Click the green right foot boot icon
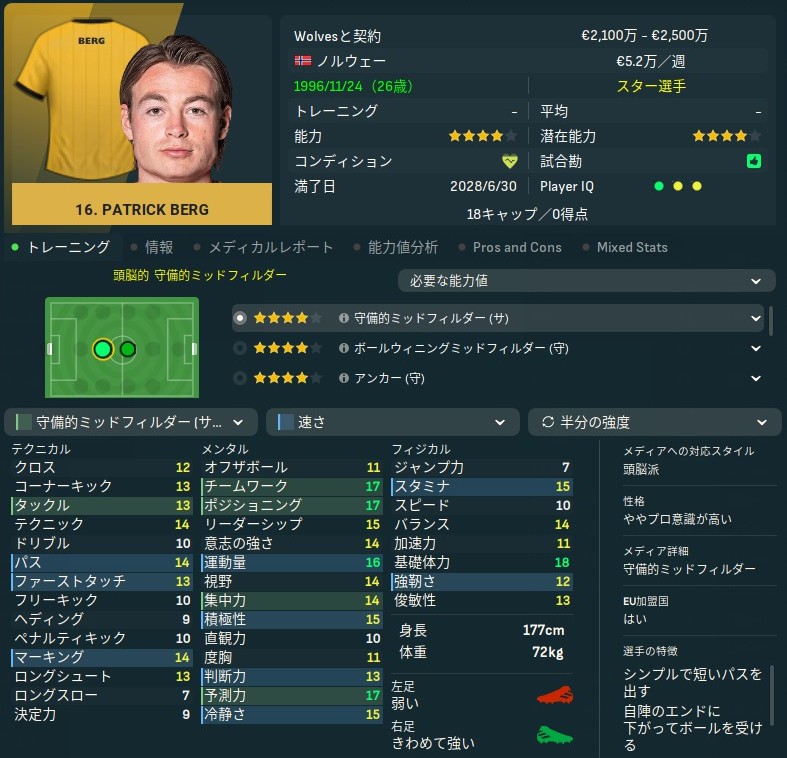Screen dimensions: 787x758 click(555, 735)
